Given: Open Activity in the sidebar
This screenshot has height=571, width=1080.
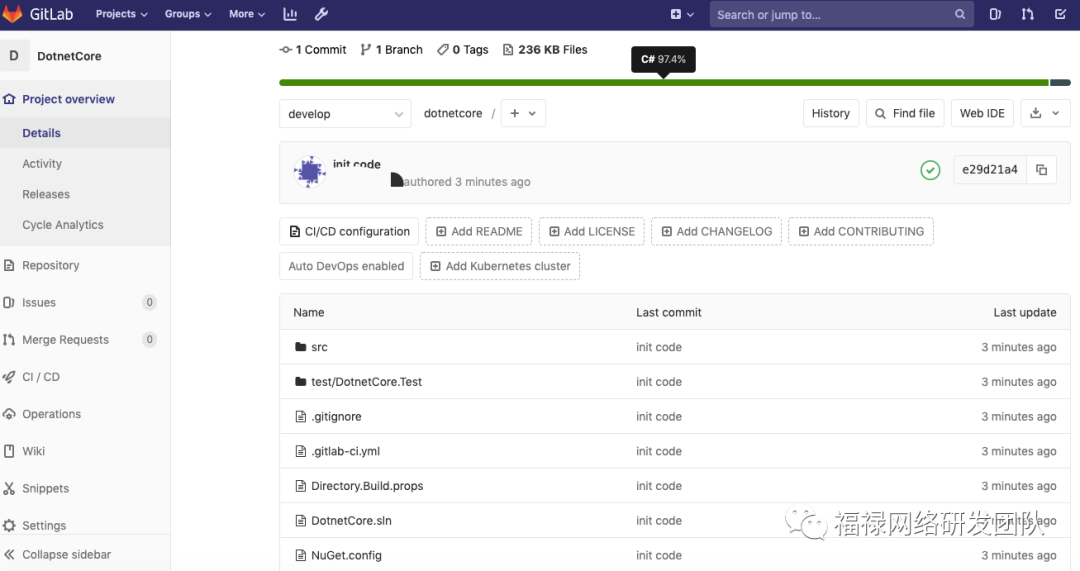Looking at the screenshot, I should pos(42,164).
